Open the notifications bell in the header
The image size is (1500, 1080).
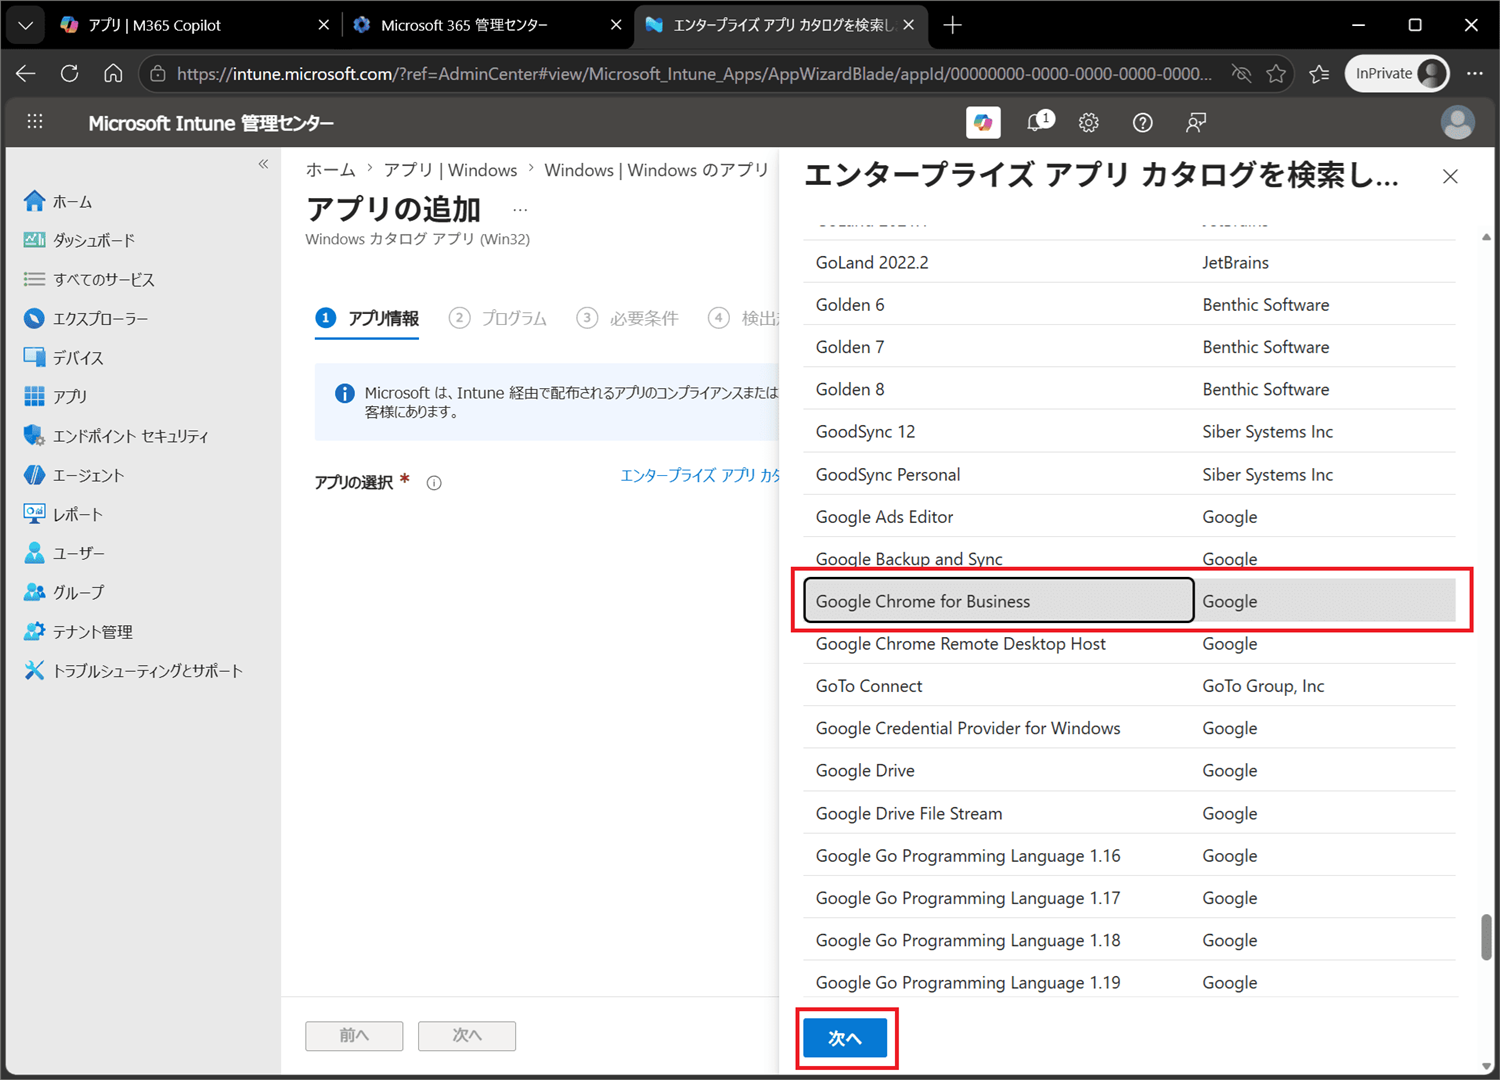pyautogui.click(x=1038, y=122)
